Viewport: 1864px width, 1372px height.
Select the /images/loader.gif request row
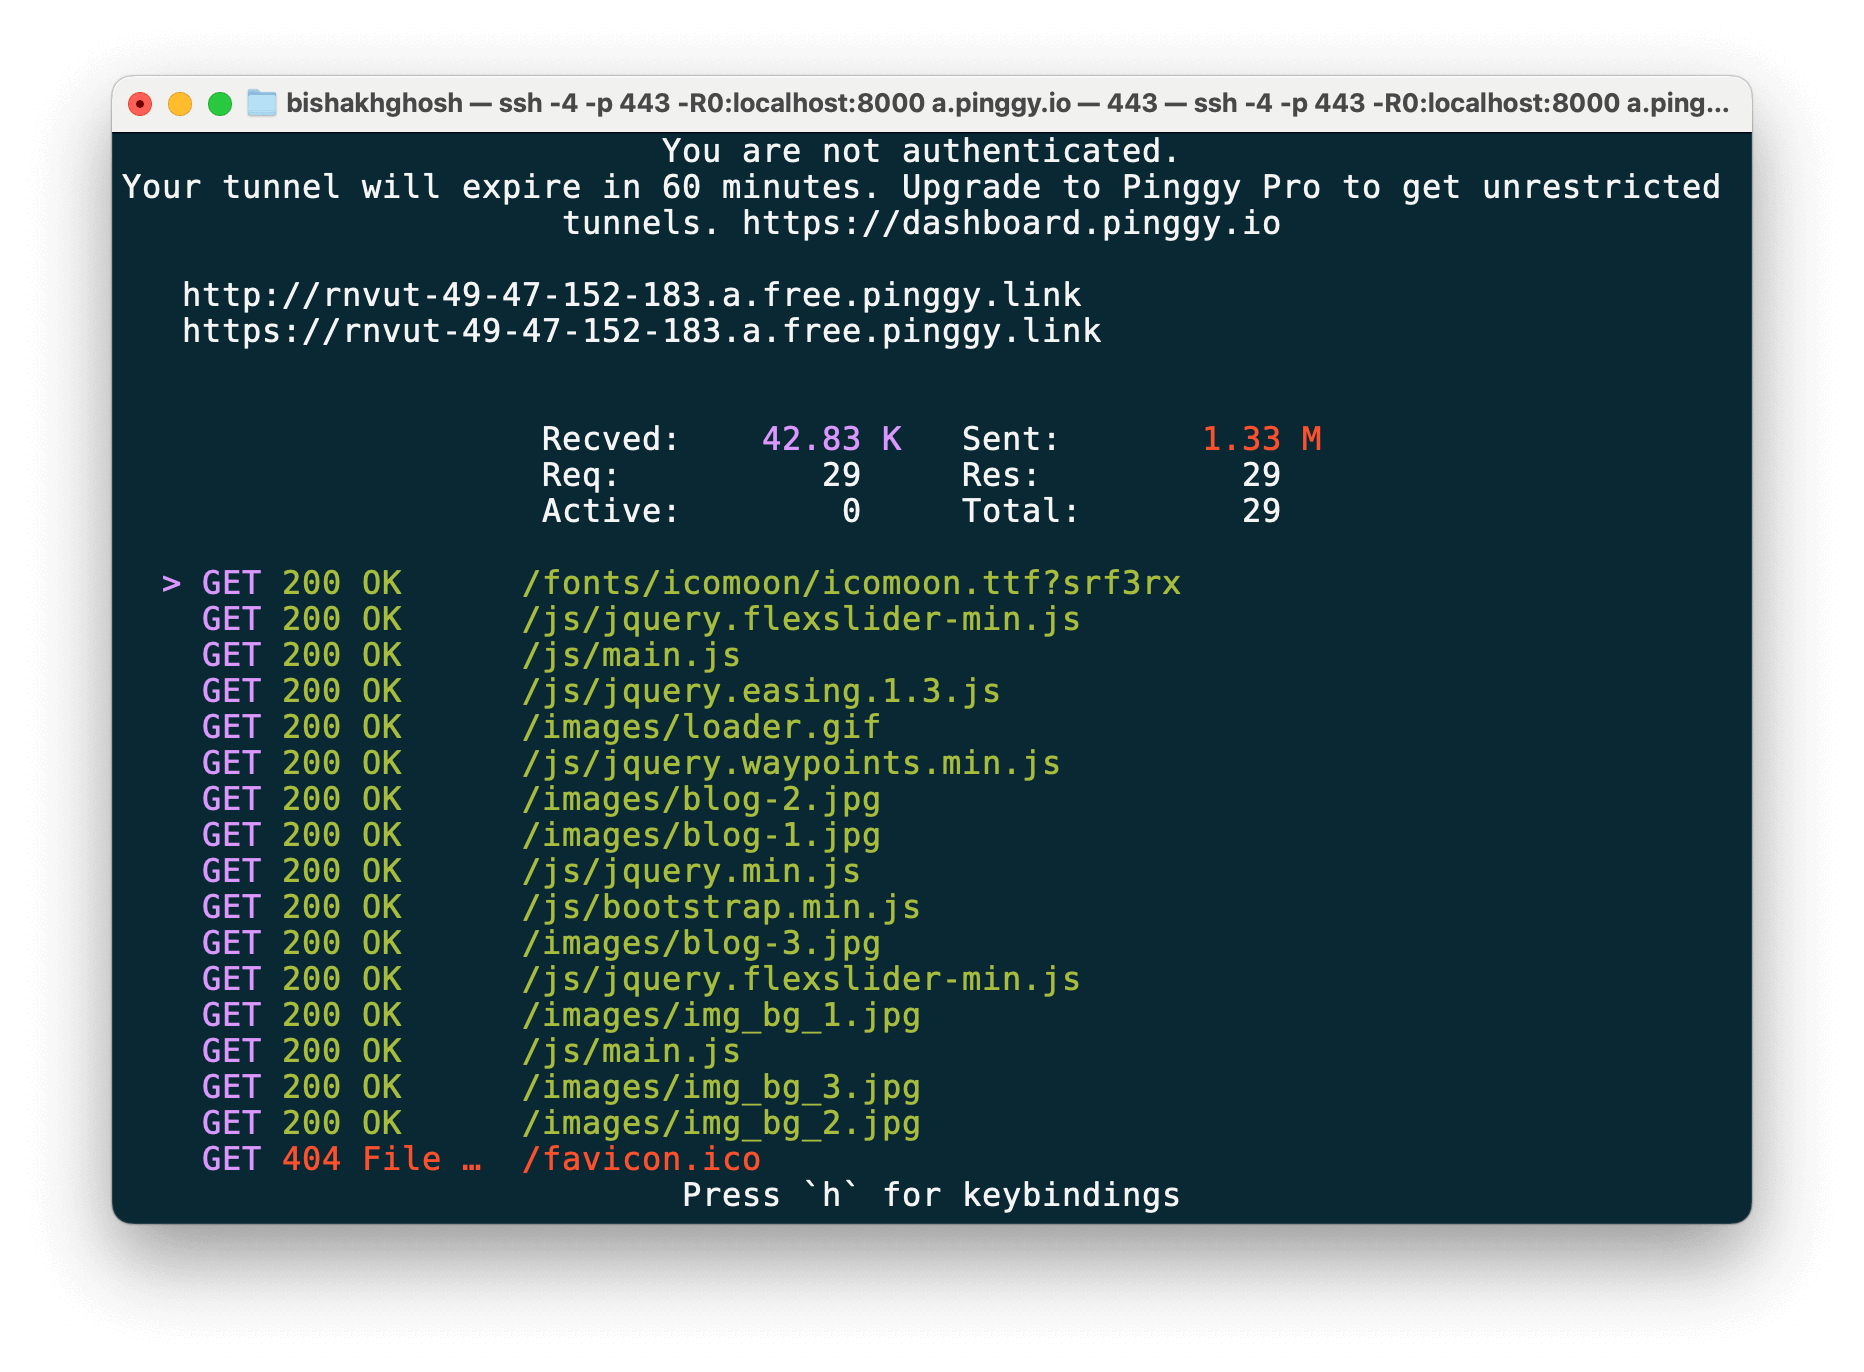point(541,727)
